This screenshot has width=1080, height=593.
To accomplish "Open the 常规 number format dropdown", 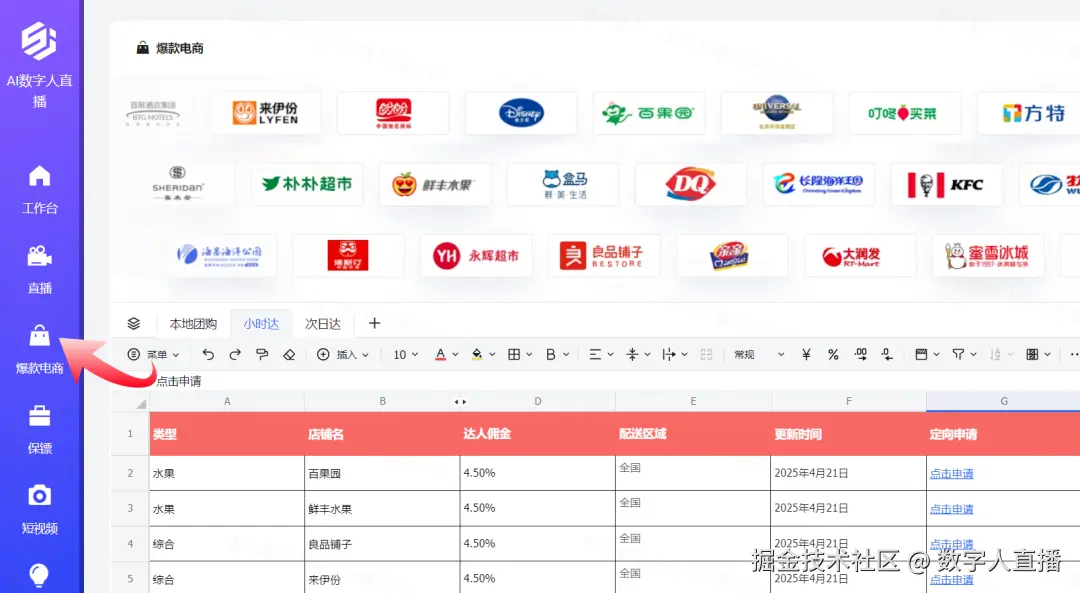I will (x=758, y=355).
